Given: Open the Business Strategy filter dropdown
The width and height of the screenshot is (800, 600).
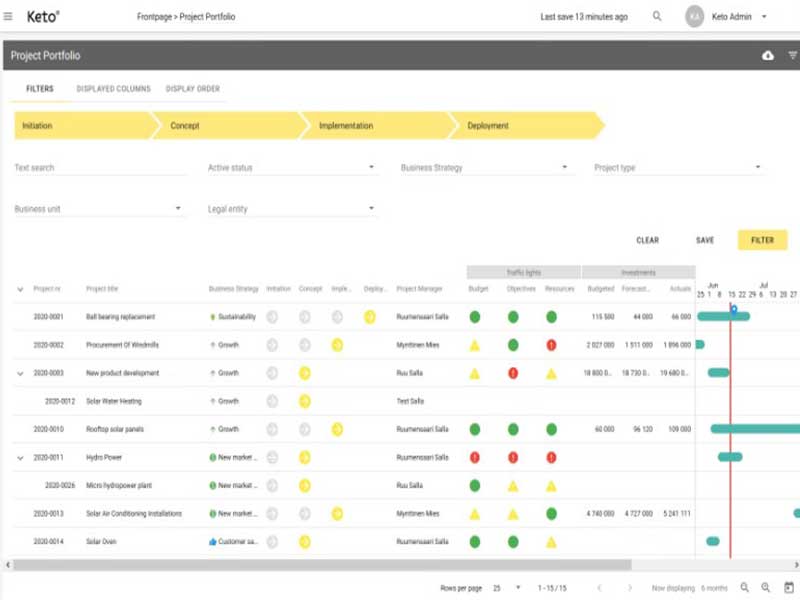Looking at the screenshot, I should coord(484,168).
